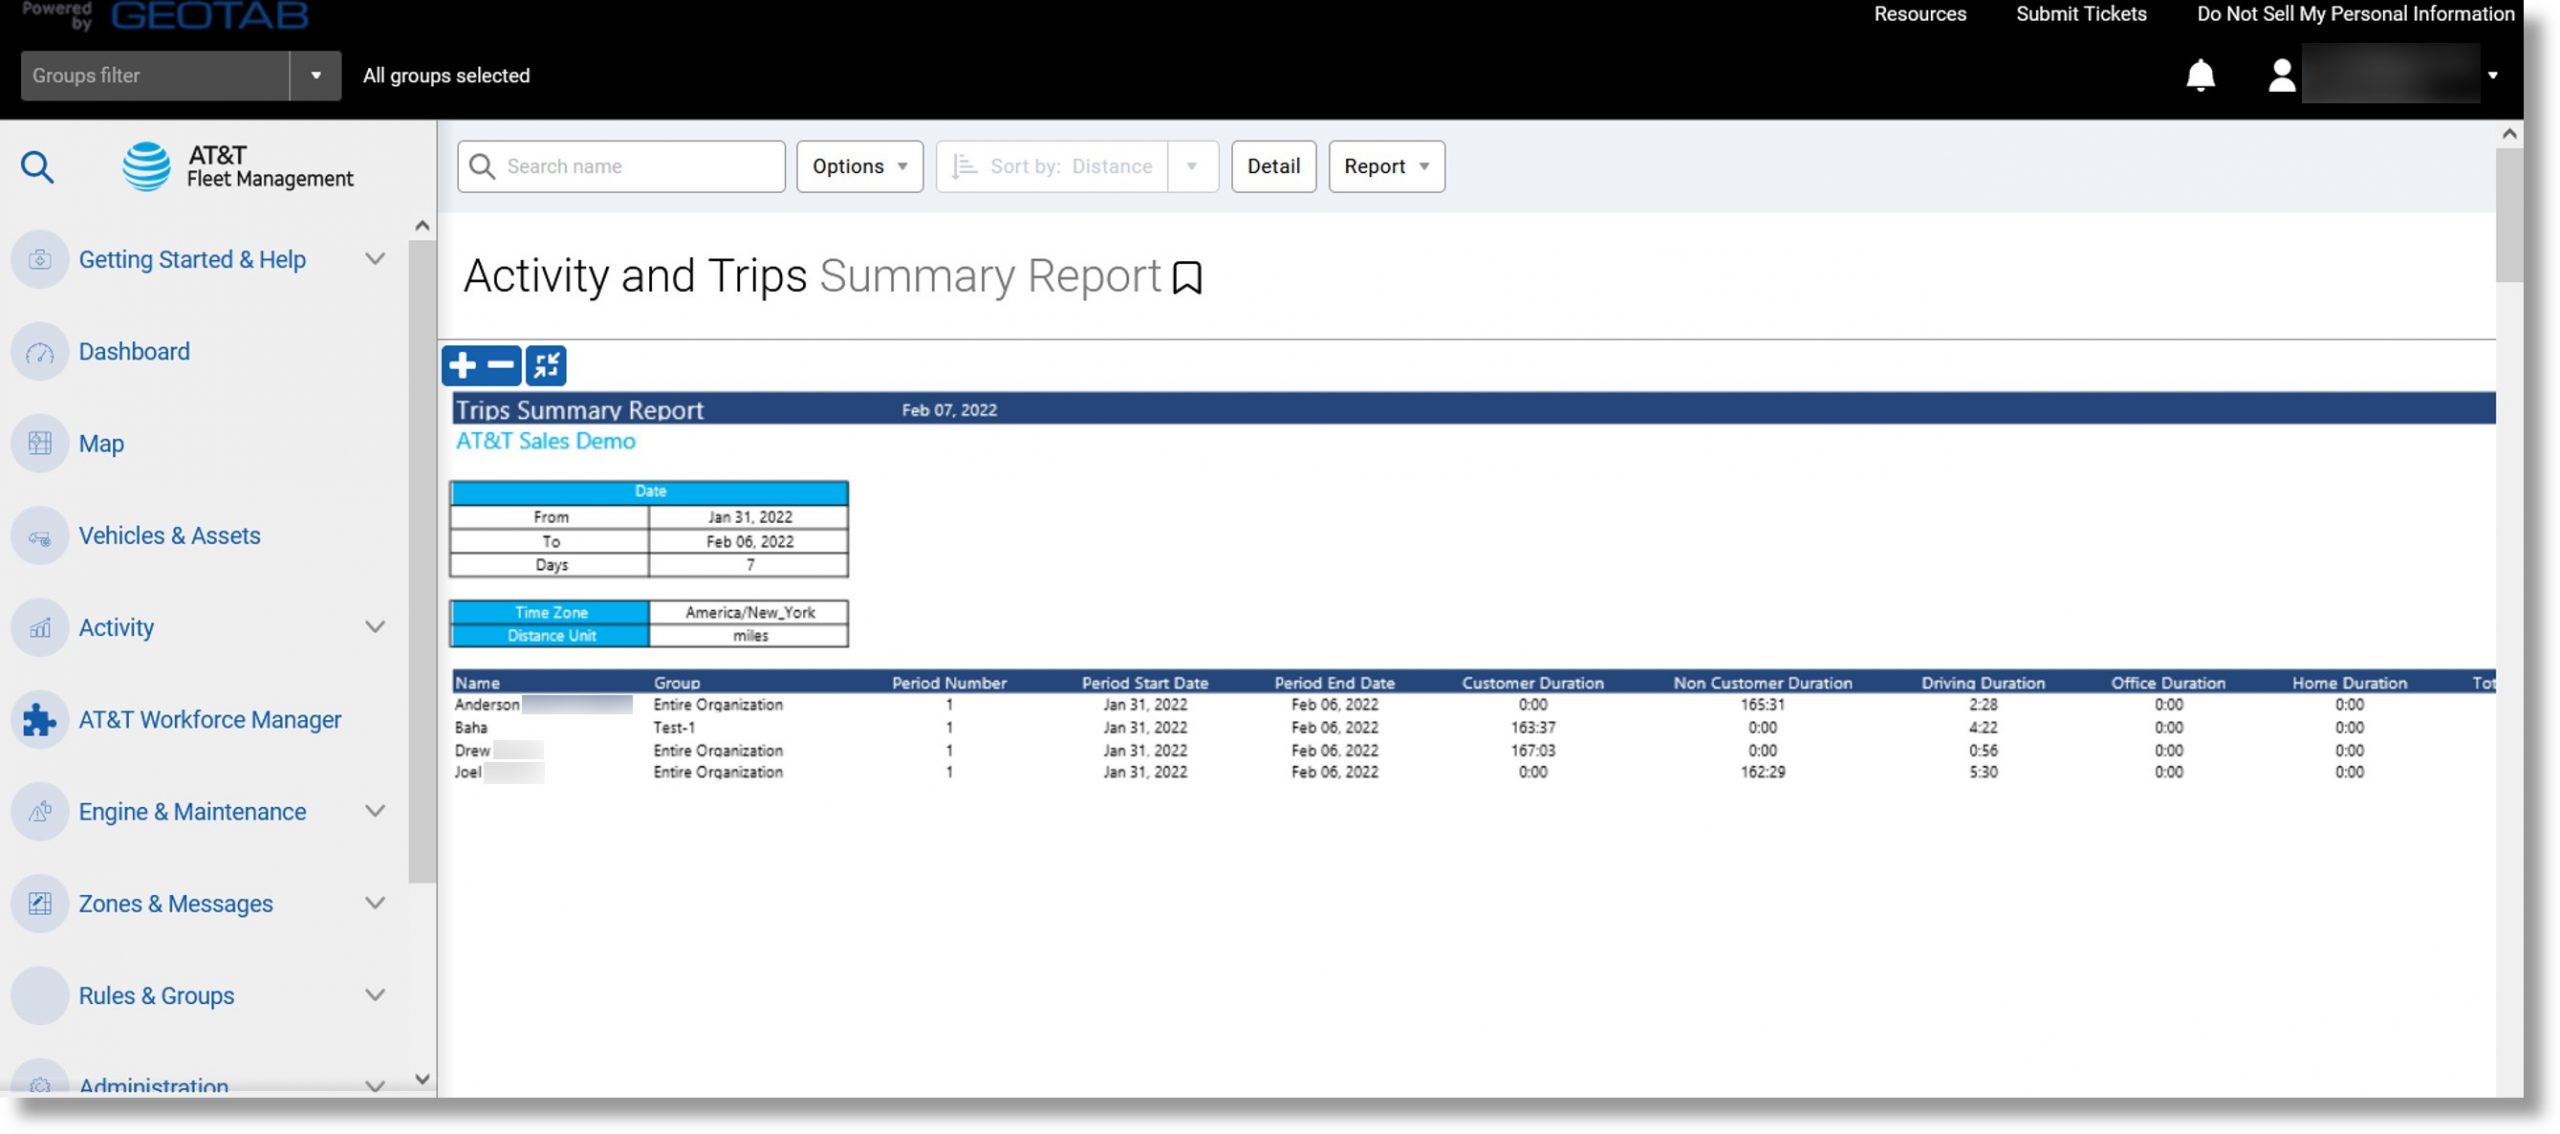The image size is (2560, 1134).
Task: Open Vehicles & Assets in sidebar
Action: pos(169,536)
